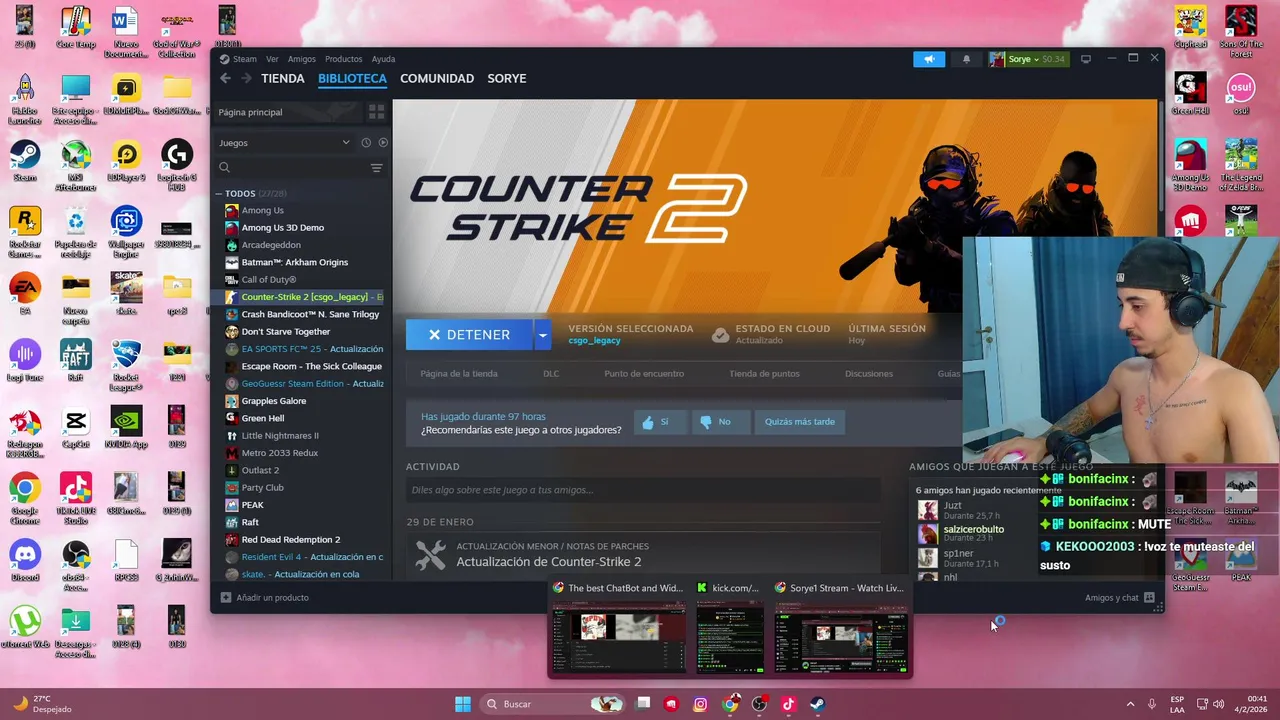Screen dimensions: 1280x720
Task: Open the Amigos menu
Action: pyautogui.click(x=301, y=59)
